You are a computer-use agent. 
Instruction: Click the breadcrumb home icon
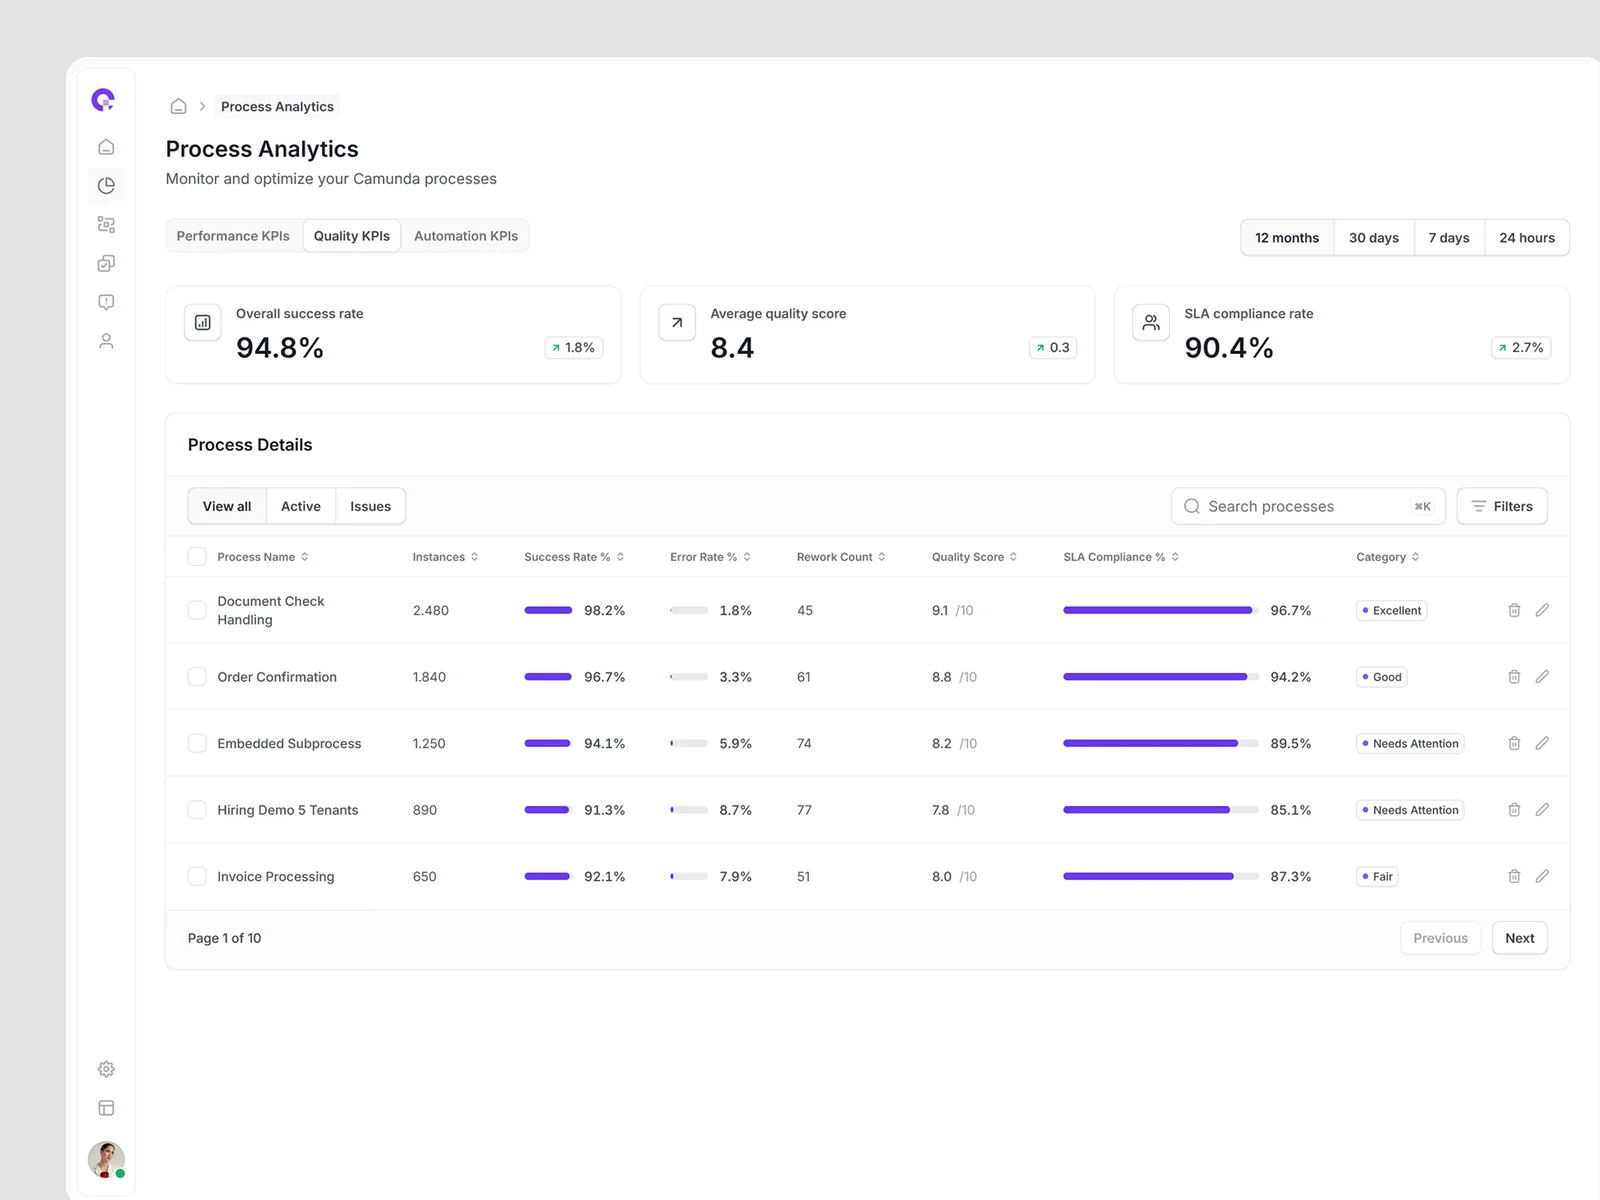click(x=178, y=106)
